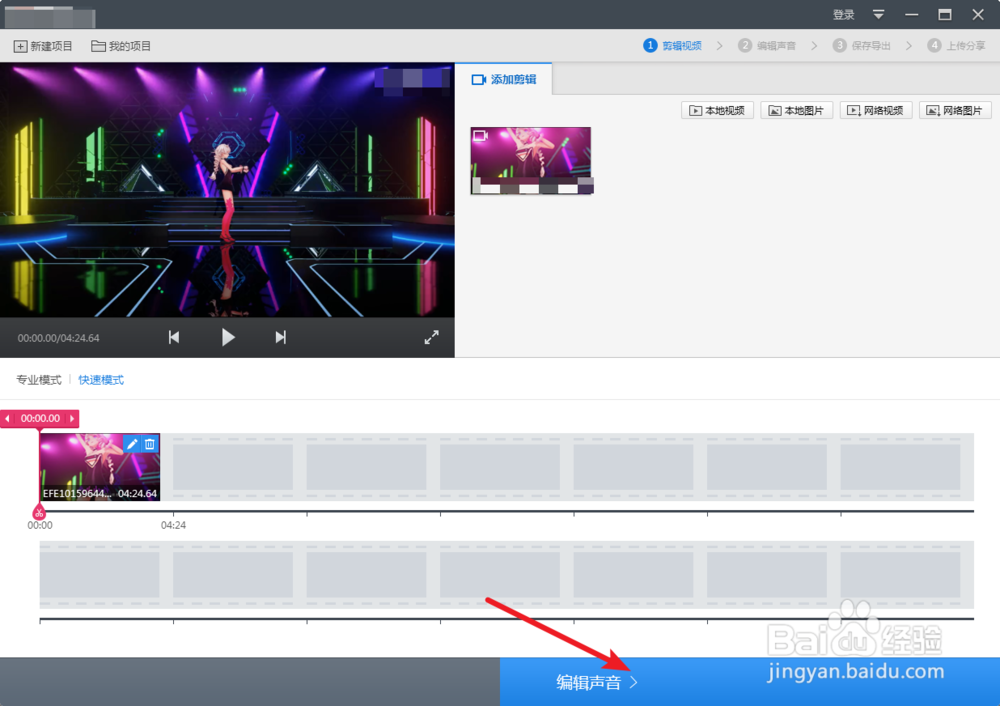Maximize the application window
Image resolution: width=1000 pixels, height=706 pixels.
[x=945, y=14]
